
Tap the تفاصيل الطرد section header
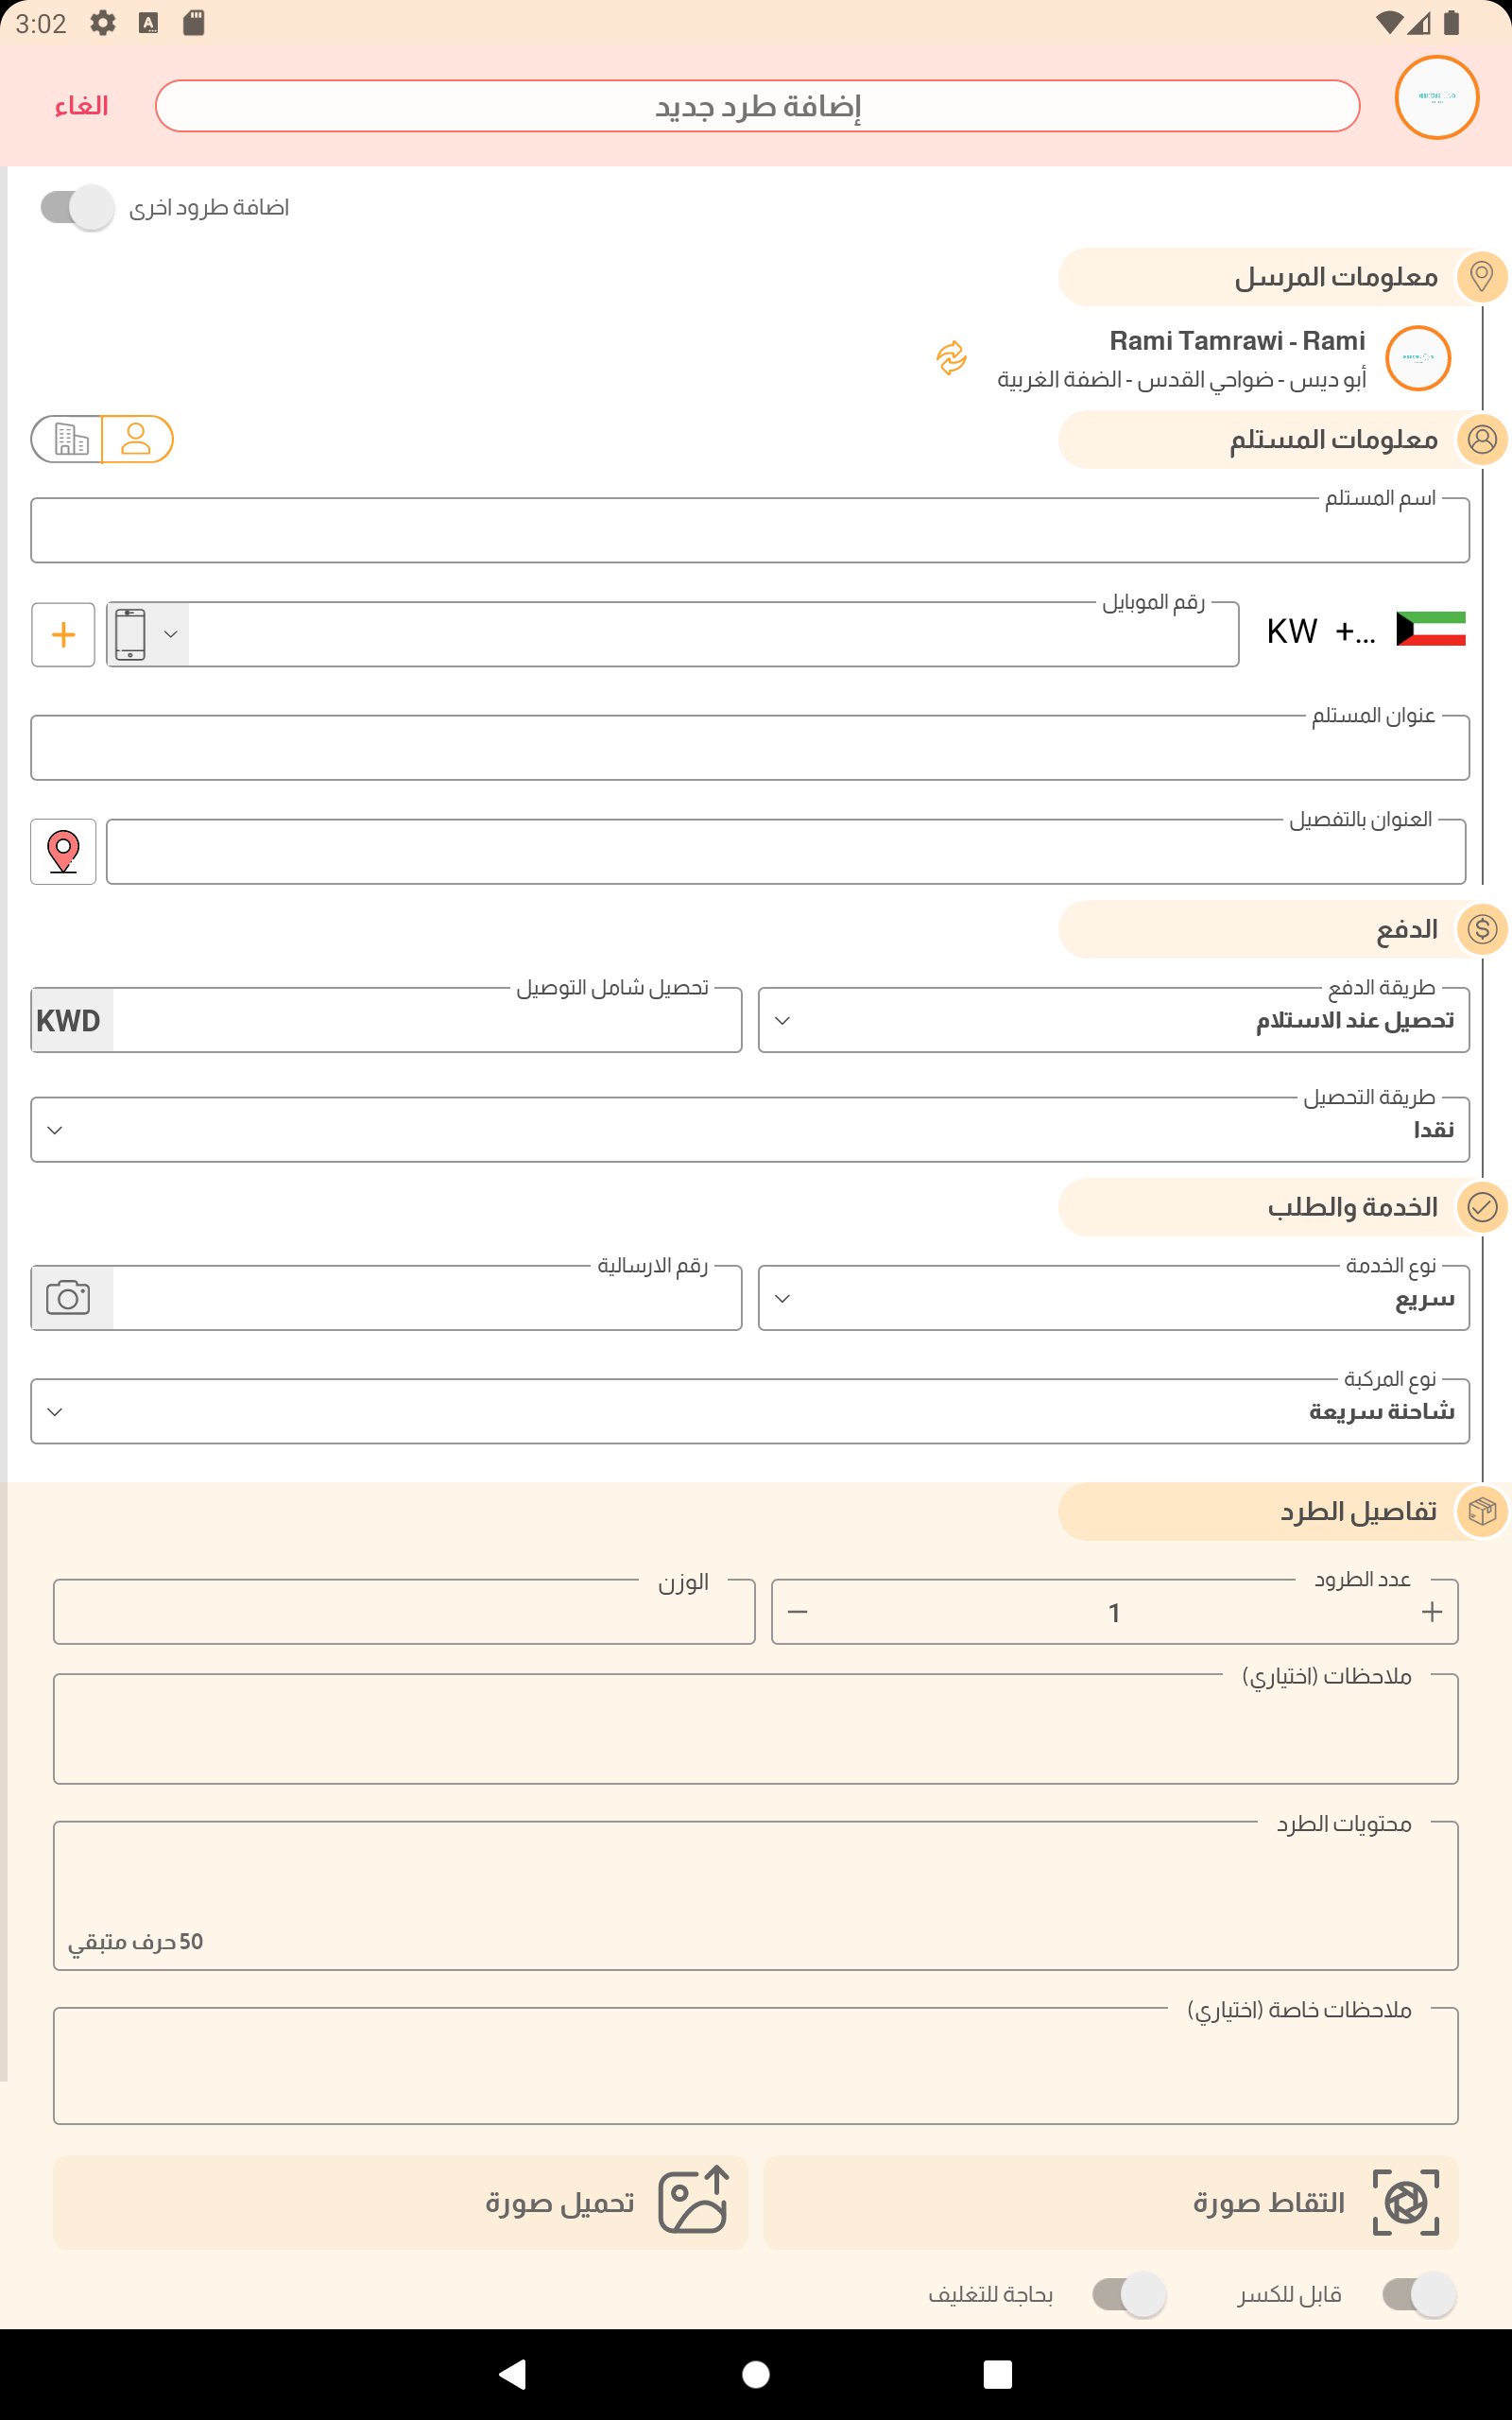(x=1270, y=1512)
